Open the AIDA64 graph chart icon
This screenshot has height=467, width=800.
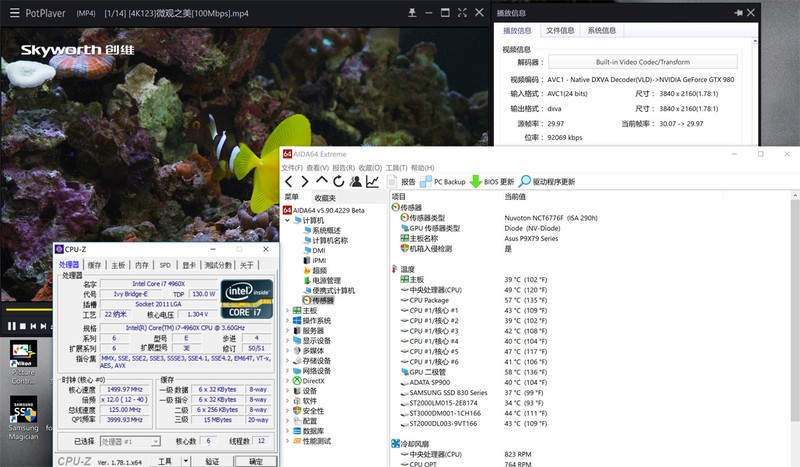click(x=372, y=181)
